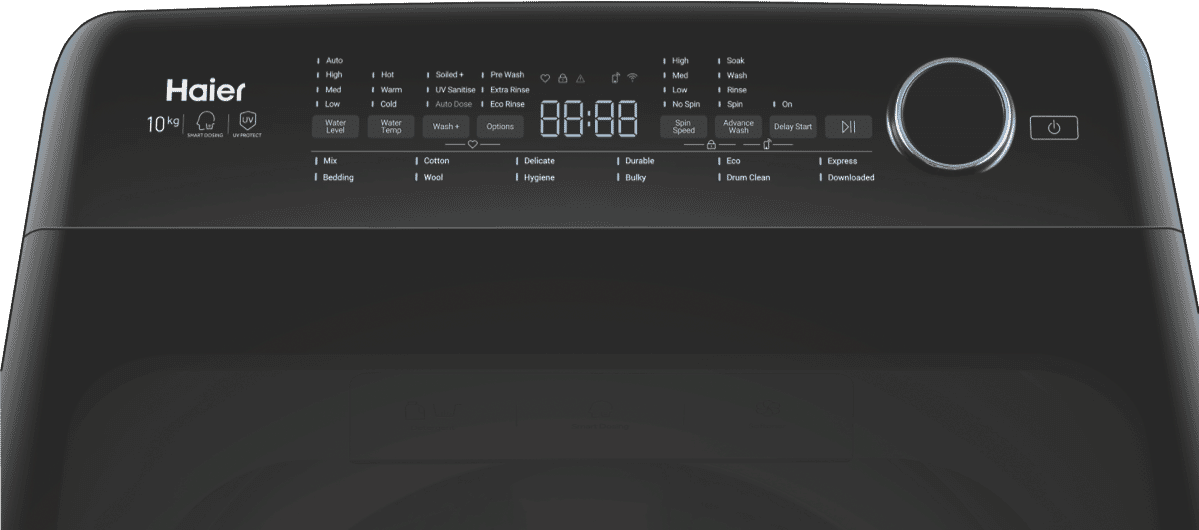Tap the lock icon in status display
The width and height of the screenshot is (1199, 530).
point(563,78)
